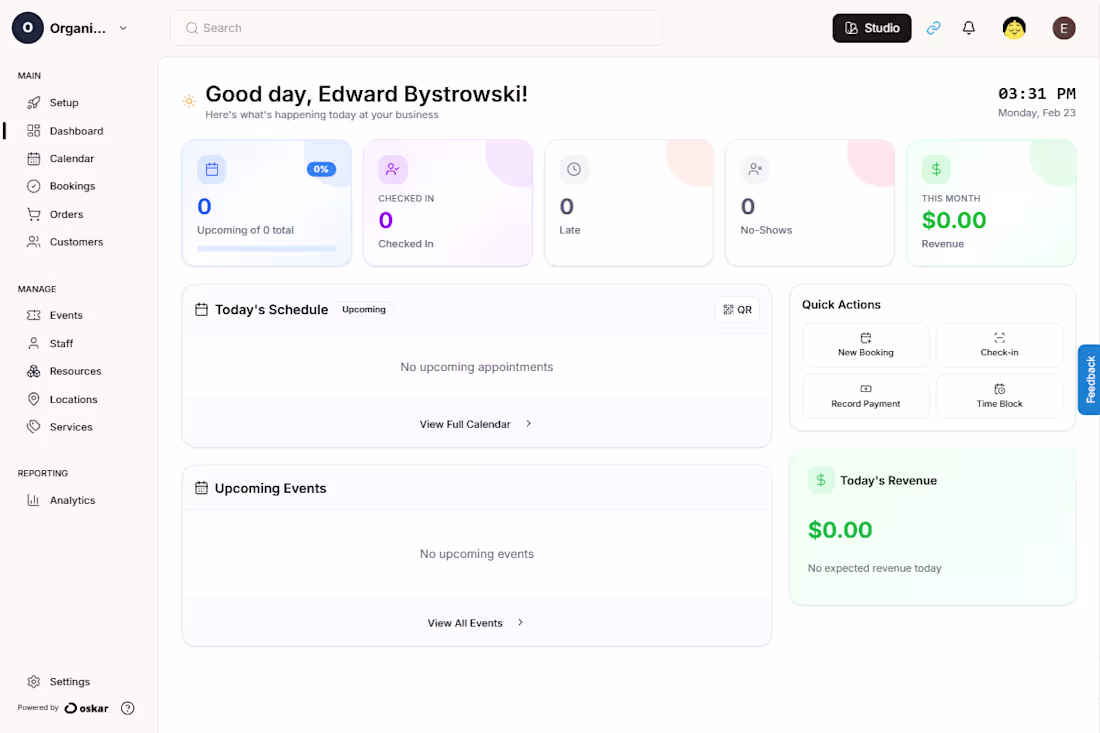Expand View All Events with its chevron
This screenshot has width=1100, height=733.
point(519,622)
